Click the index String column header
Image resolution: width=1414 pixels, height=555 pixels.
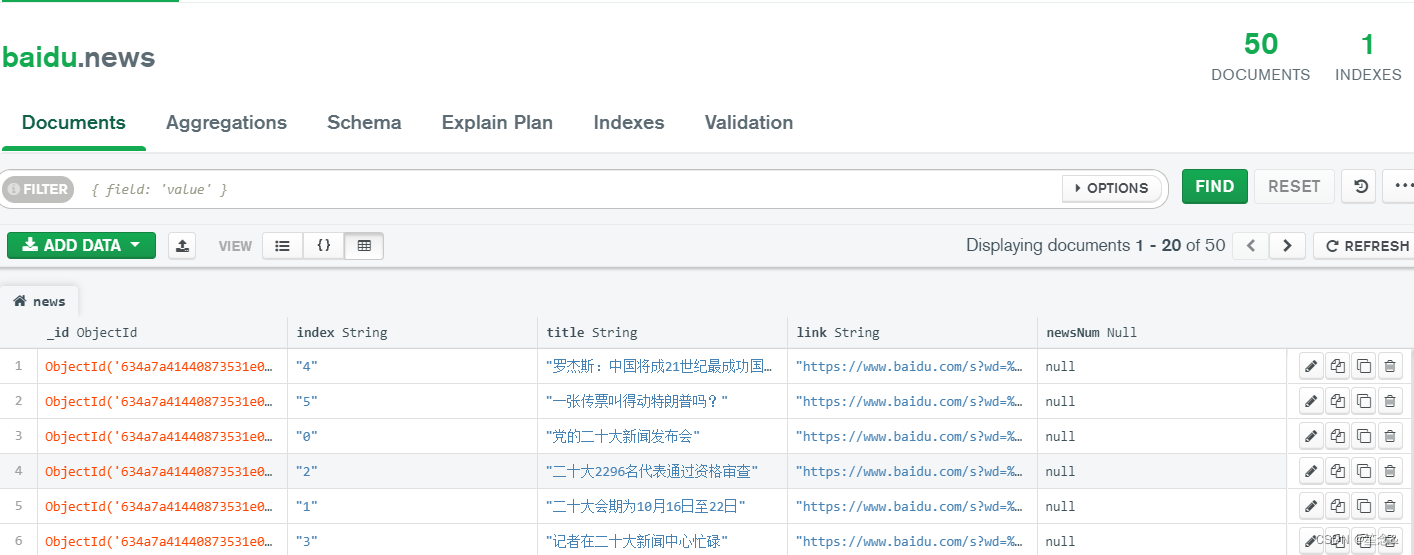coord(412,332)
